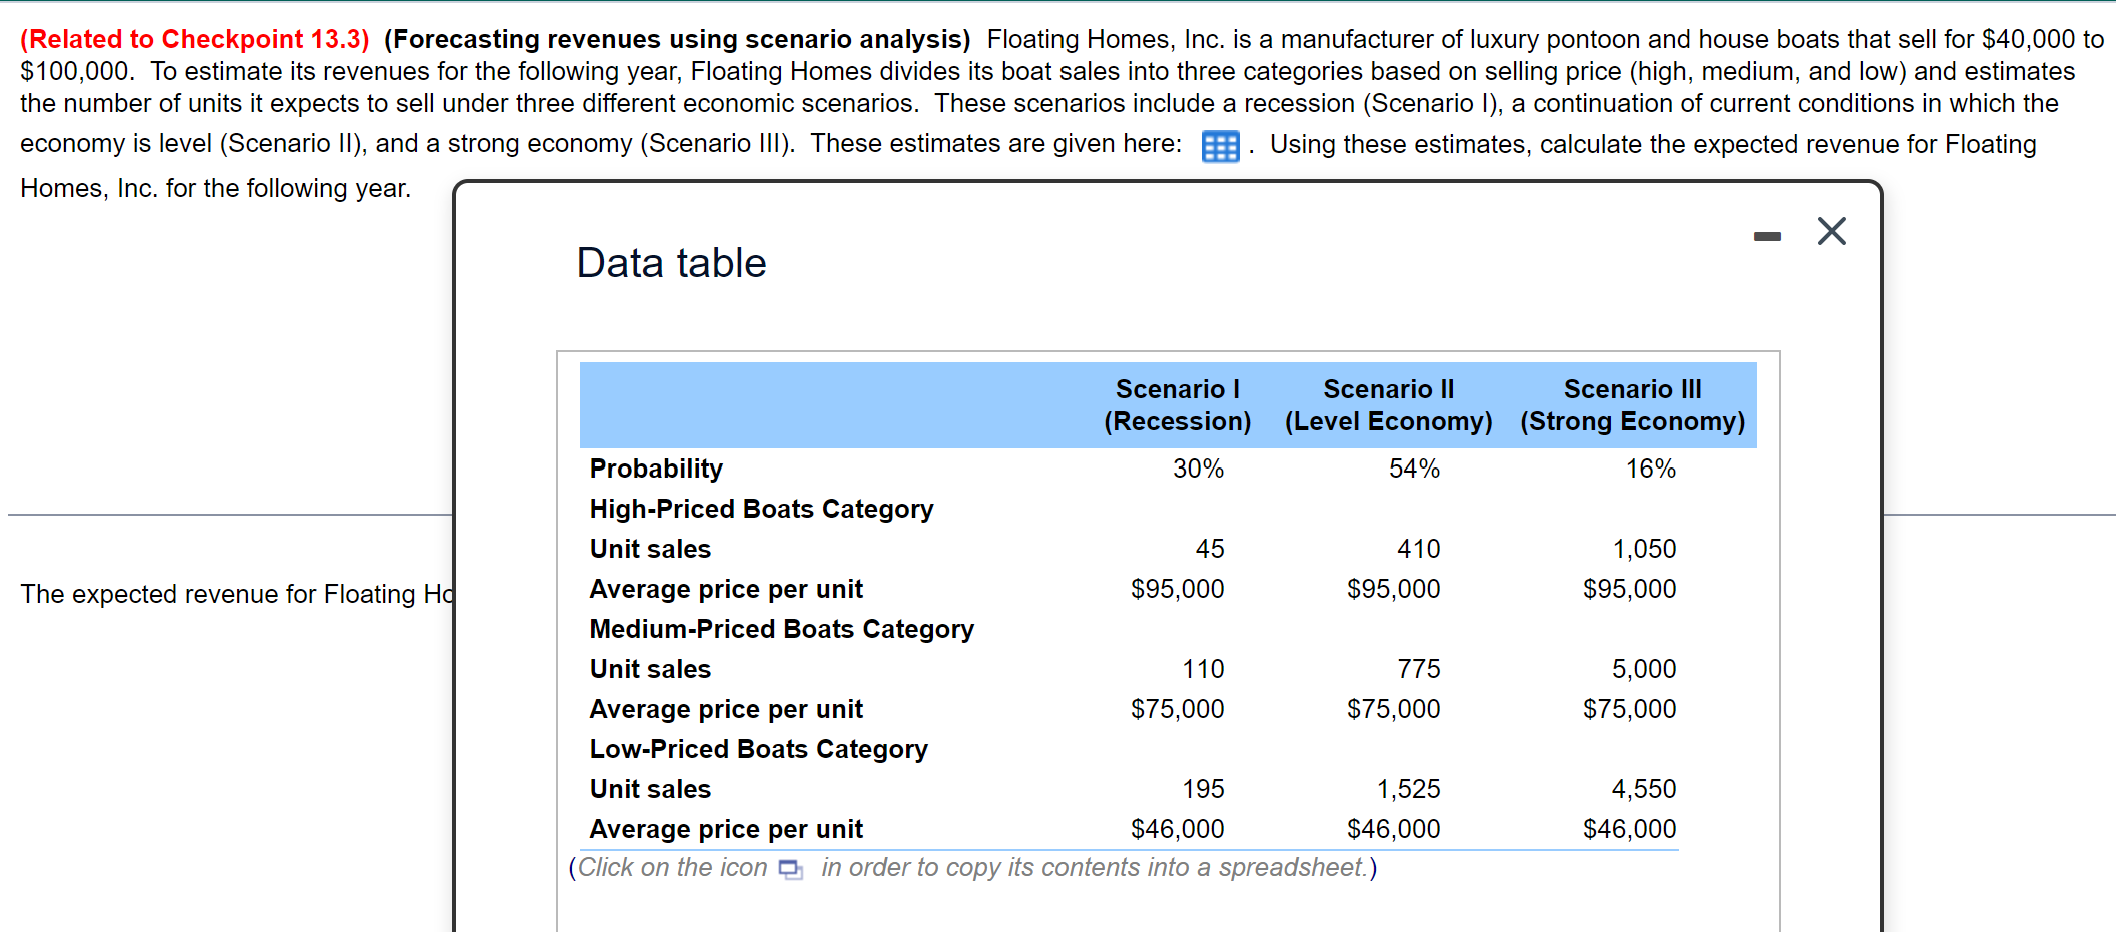Close the Data table popup

(1831, 232)
